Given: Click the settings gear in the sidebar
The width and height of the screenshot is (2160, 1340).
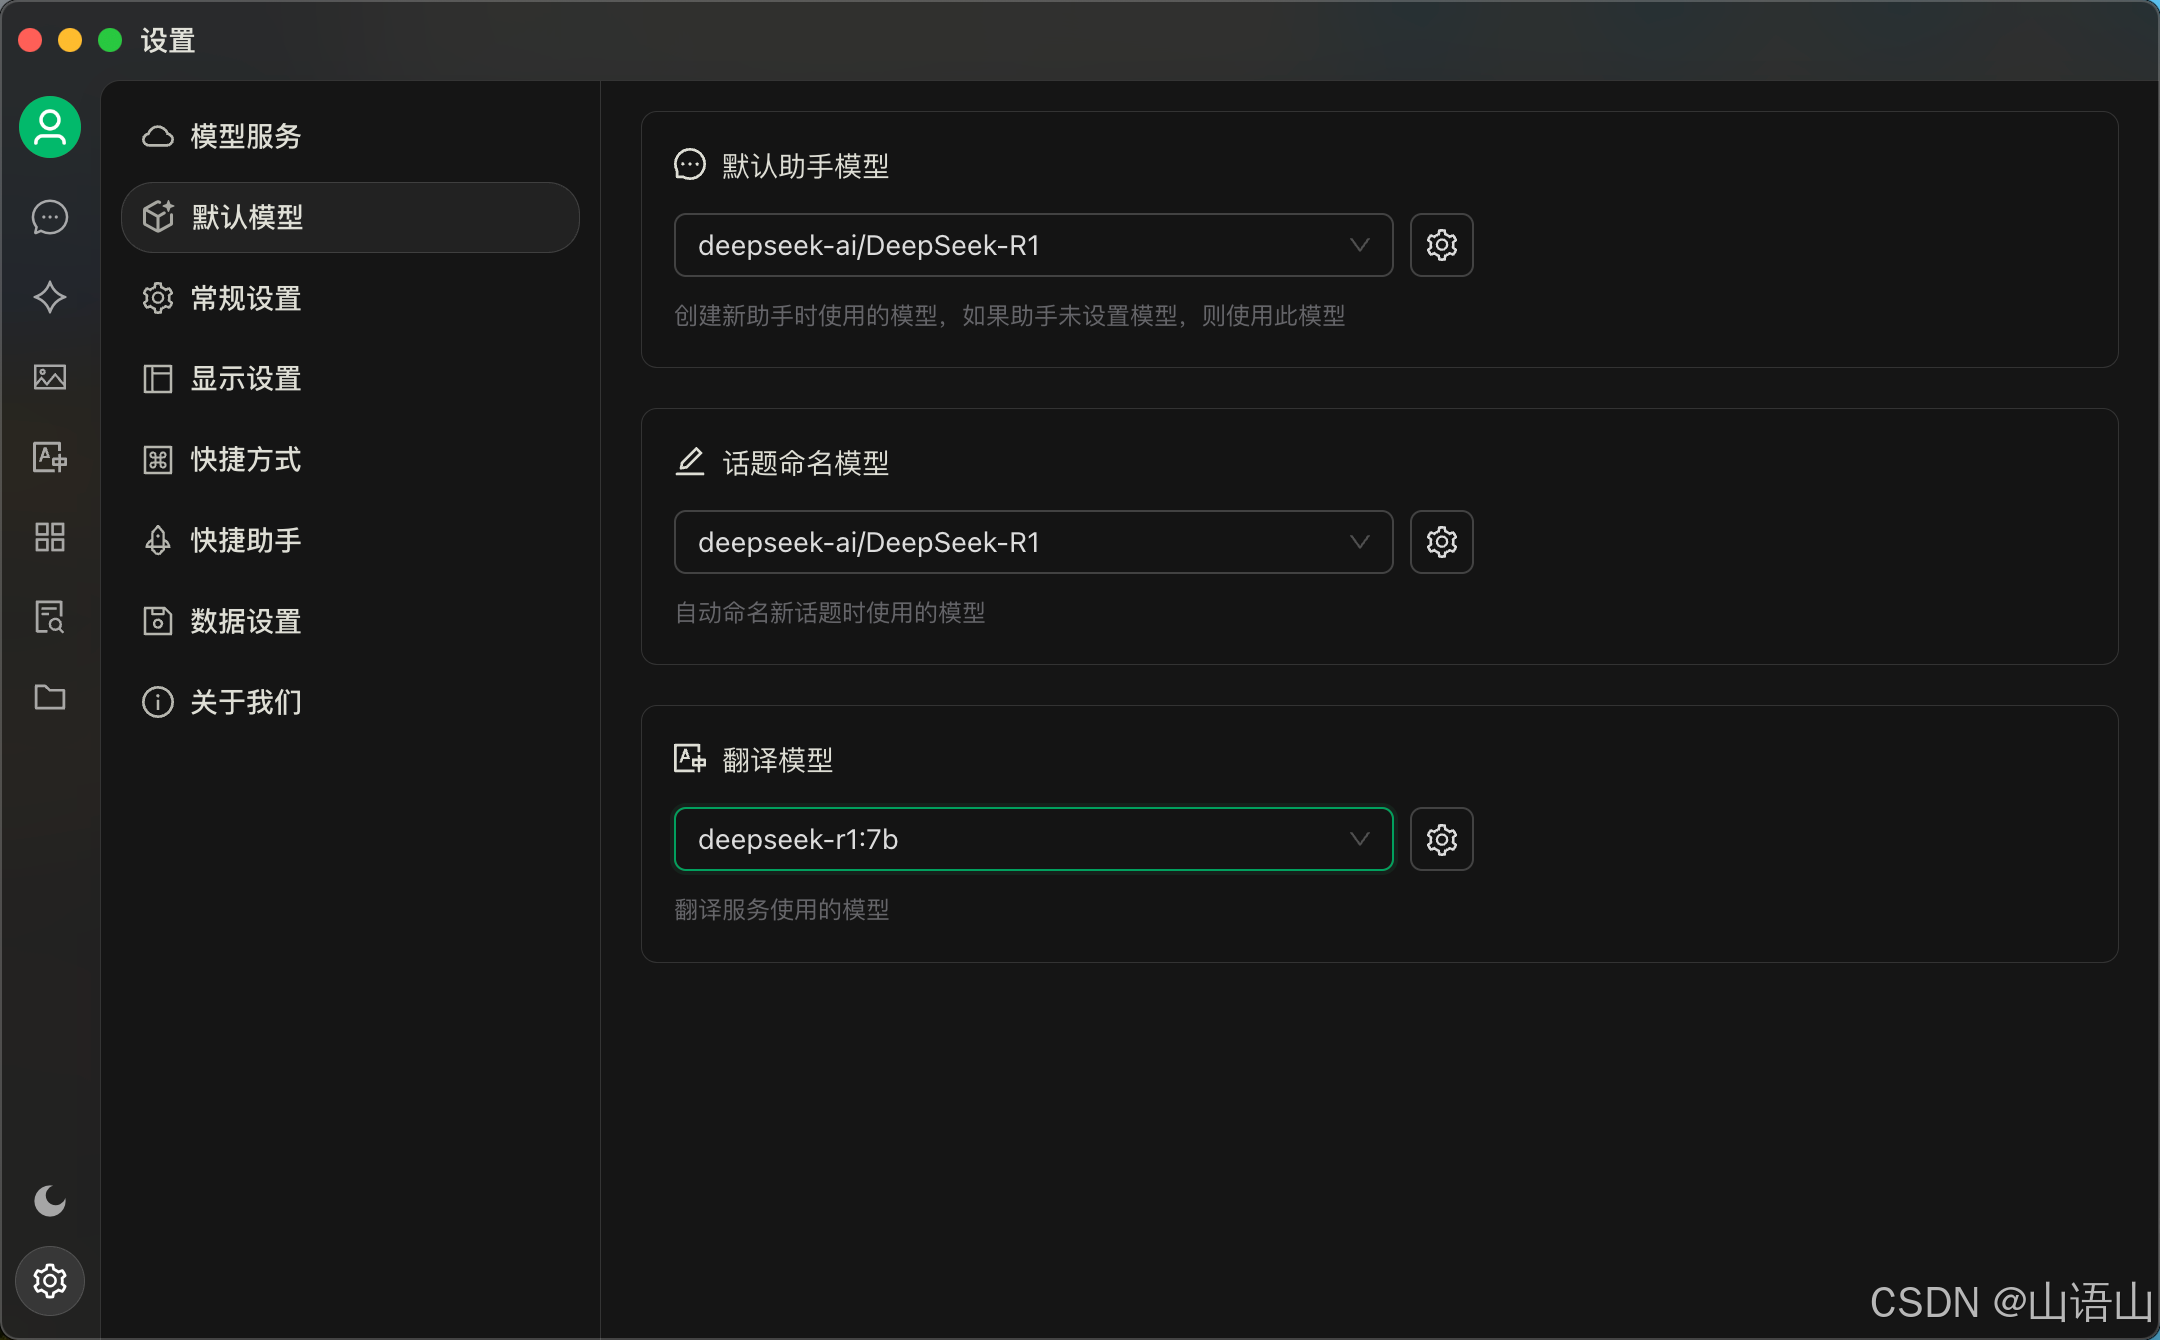Looking at the screenshot, I should [x=50, y=1281].
